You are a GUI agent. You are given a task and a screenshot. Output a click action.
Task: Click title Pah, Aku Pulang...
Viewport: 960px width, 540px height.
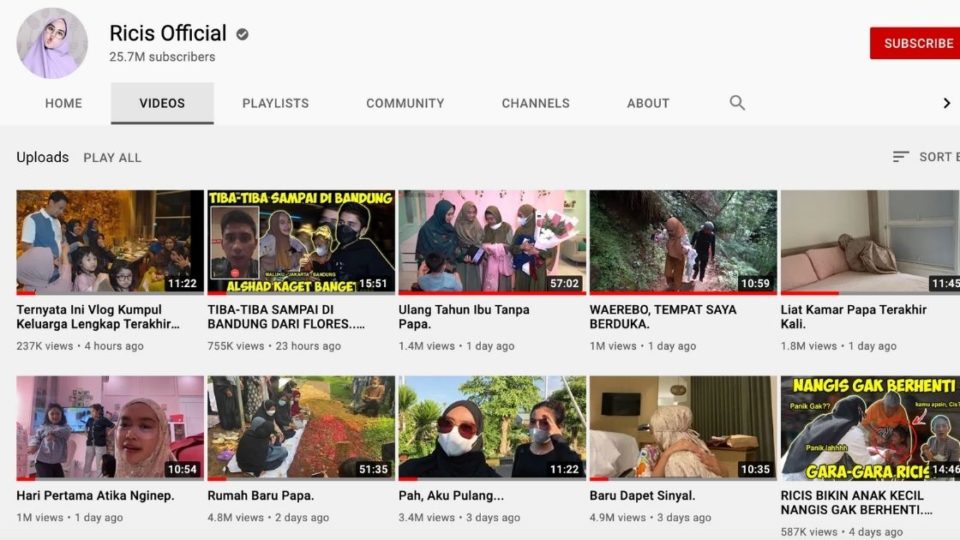pyautogui.click(x=451, y=496)
